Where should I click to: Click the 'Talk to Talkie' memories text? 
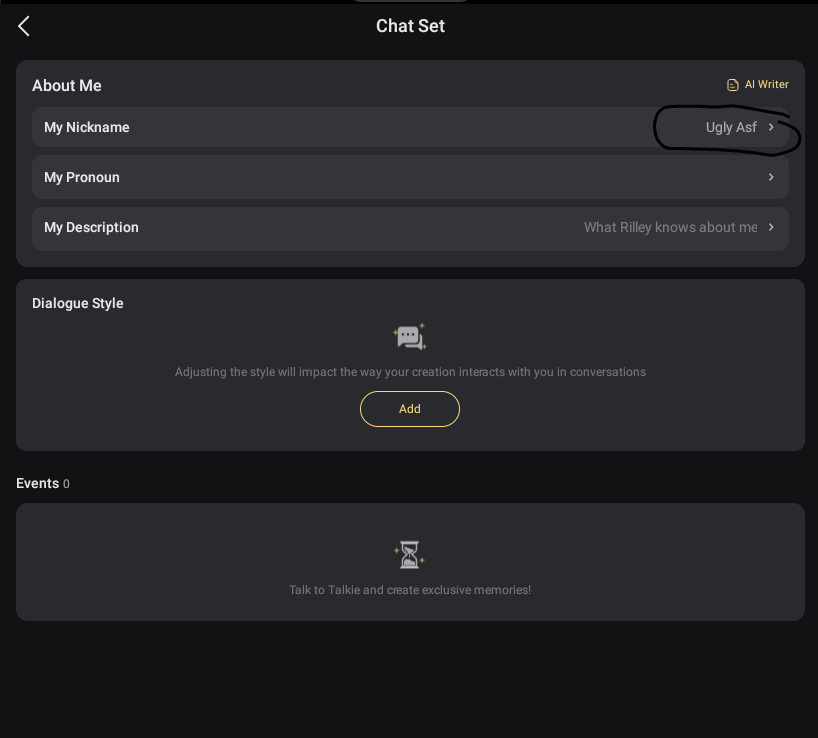click(410, 590)
